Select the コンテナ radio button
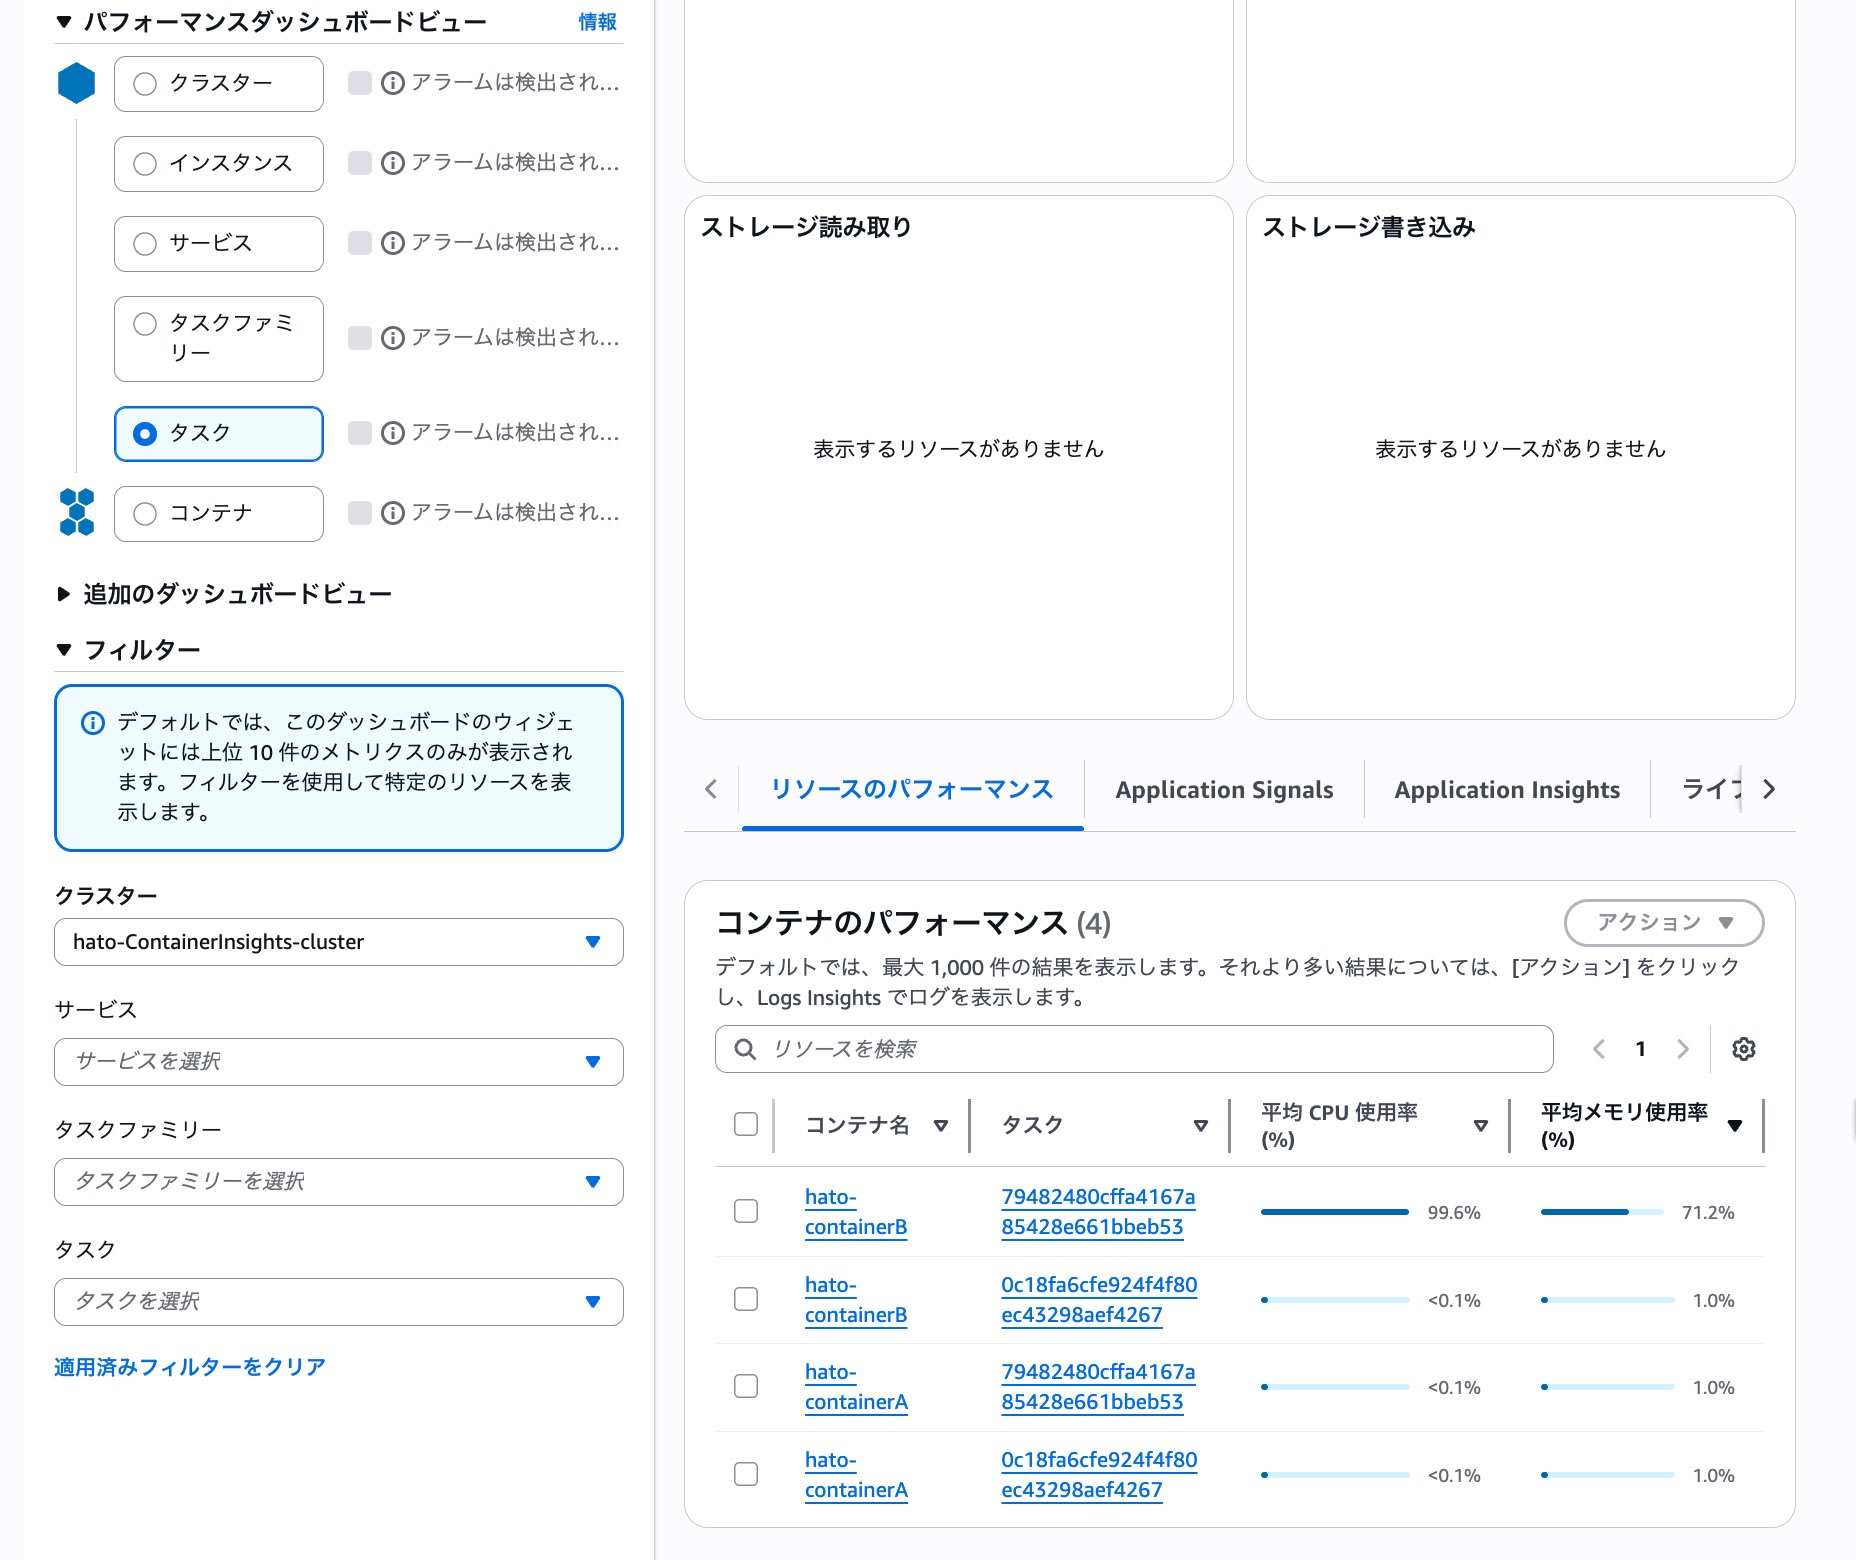Screen dimensions: 1856x1560 coord(143,513)
